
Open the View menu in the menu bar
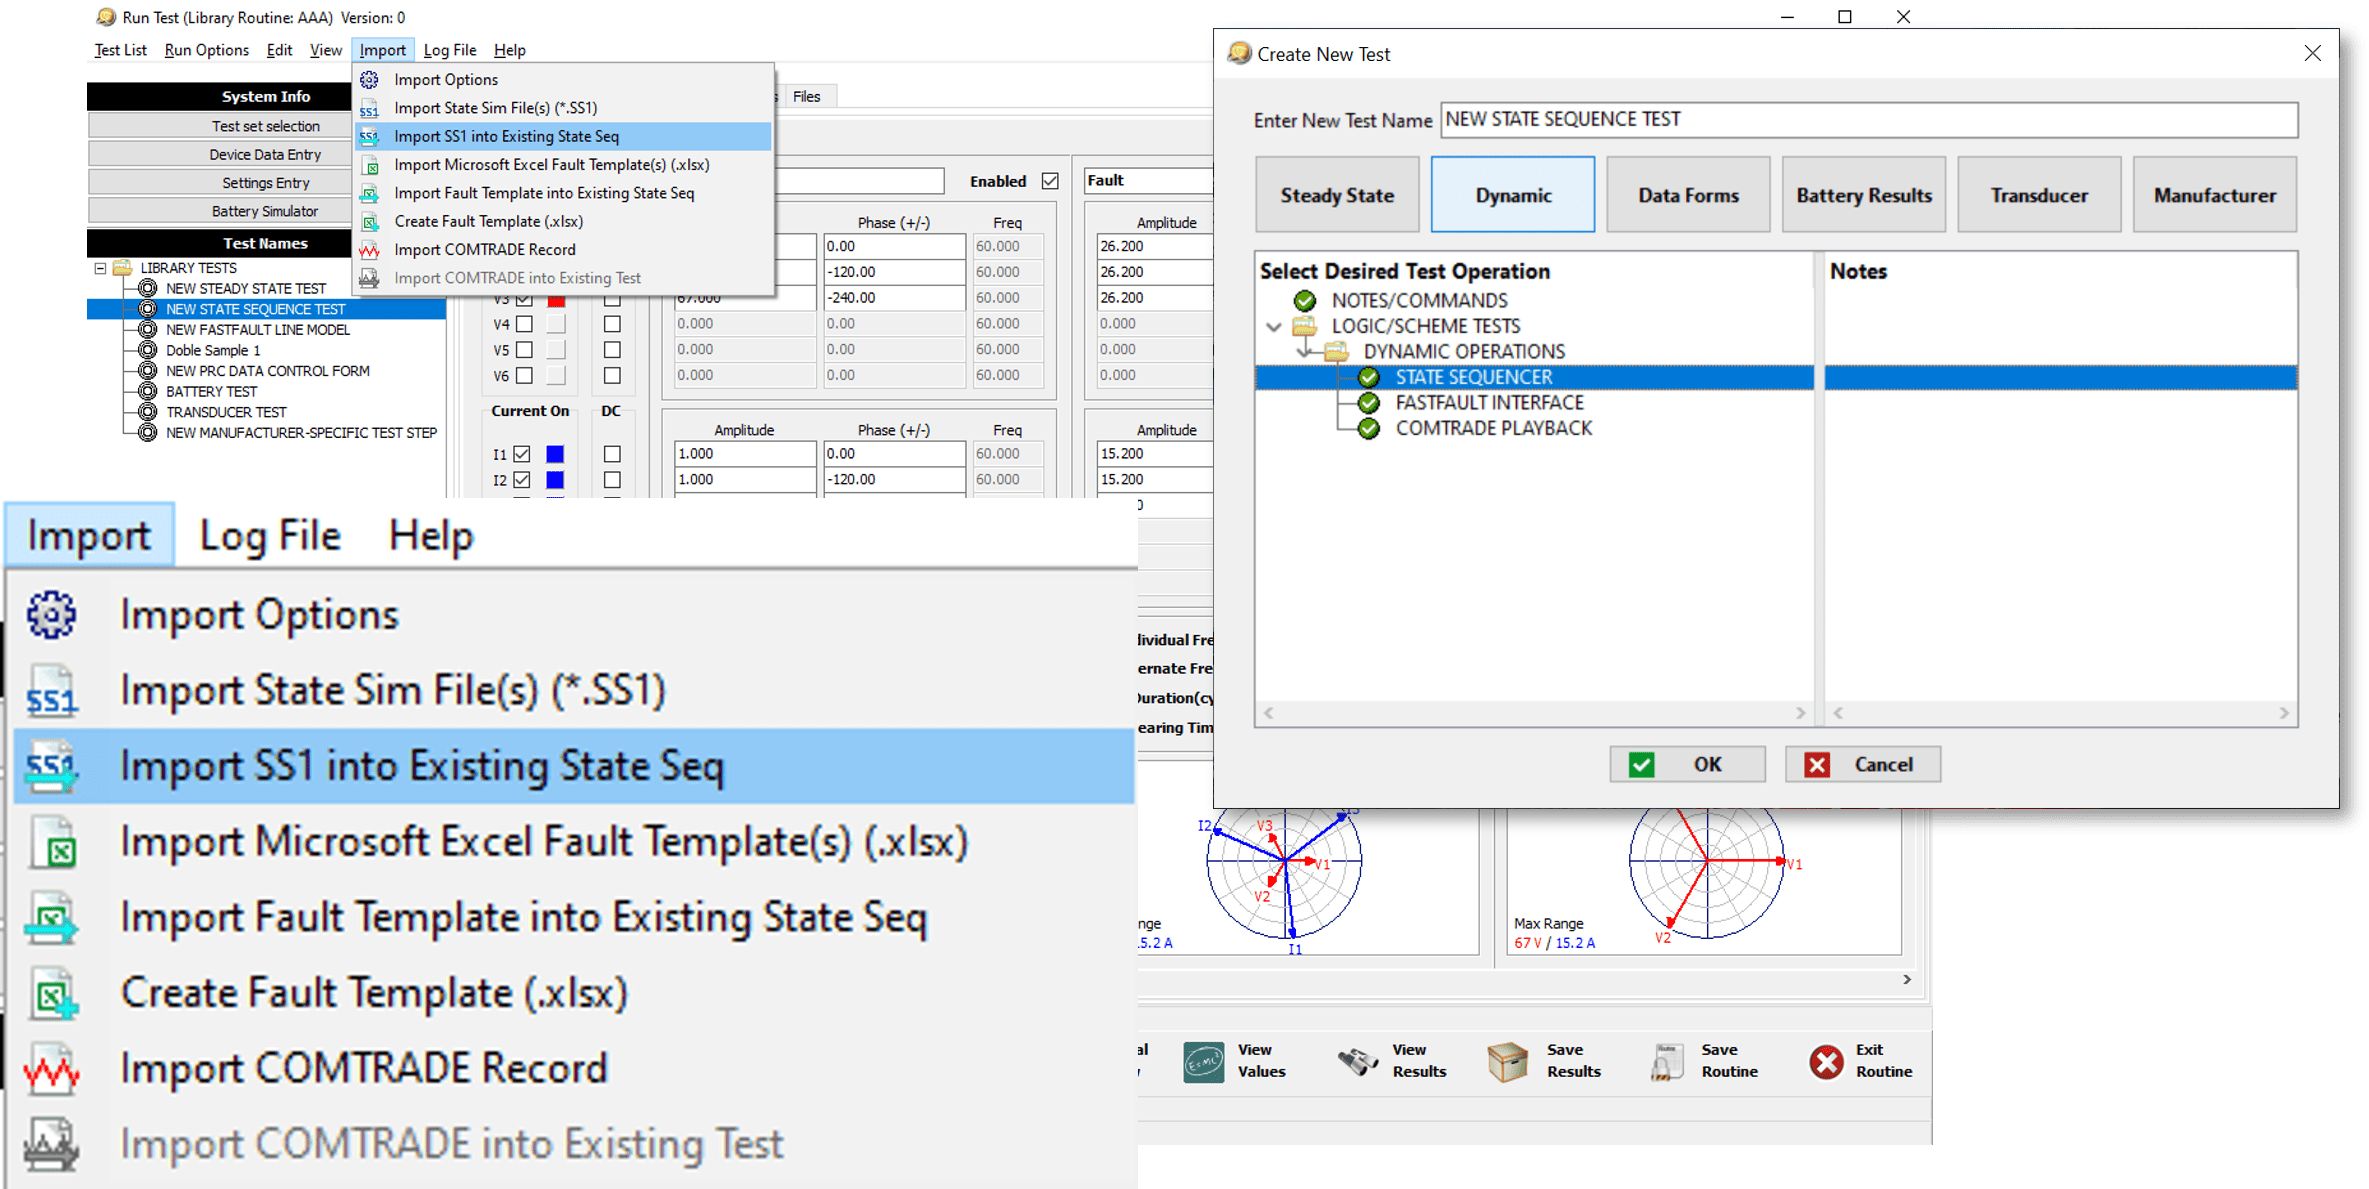[x=325, y=50]
